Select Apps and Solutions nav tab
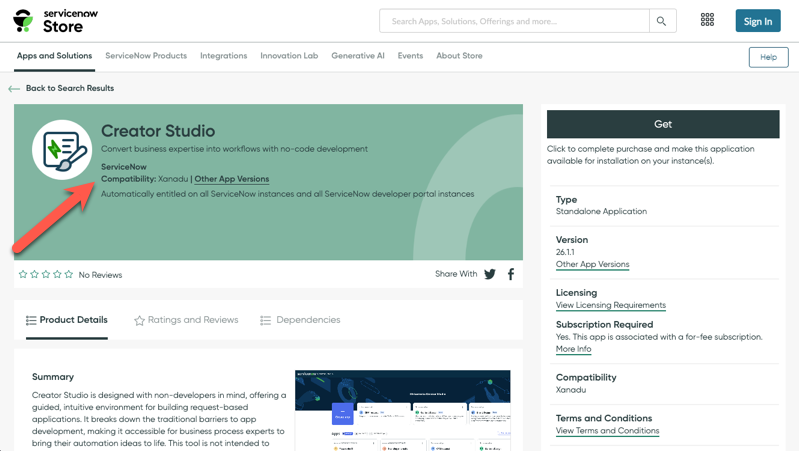The width and height of the screenshot is (799, 451). (55, 56)
